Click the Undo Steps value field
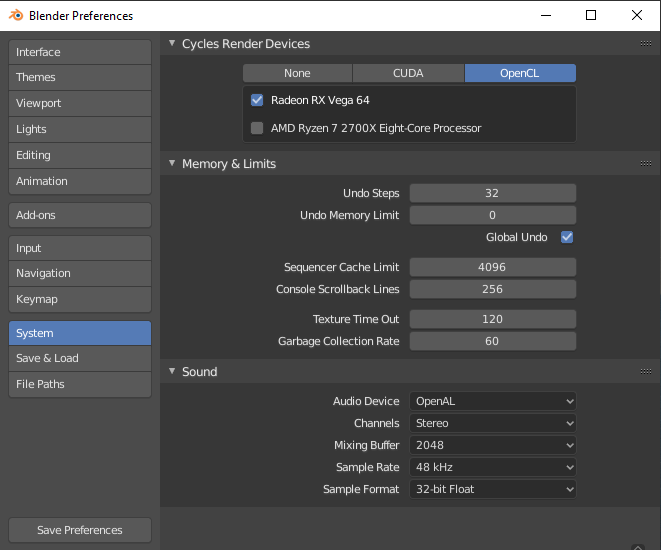The height and width of the screenshot is (550, 662). tap(493, 193)
